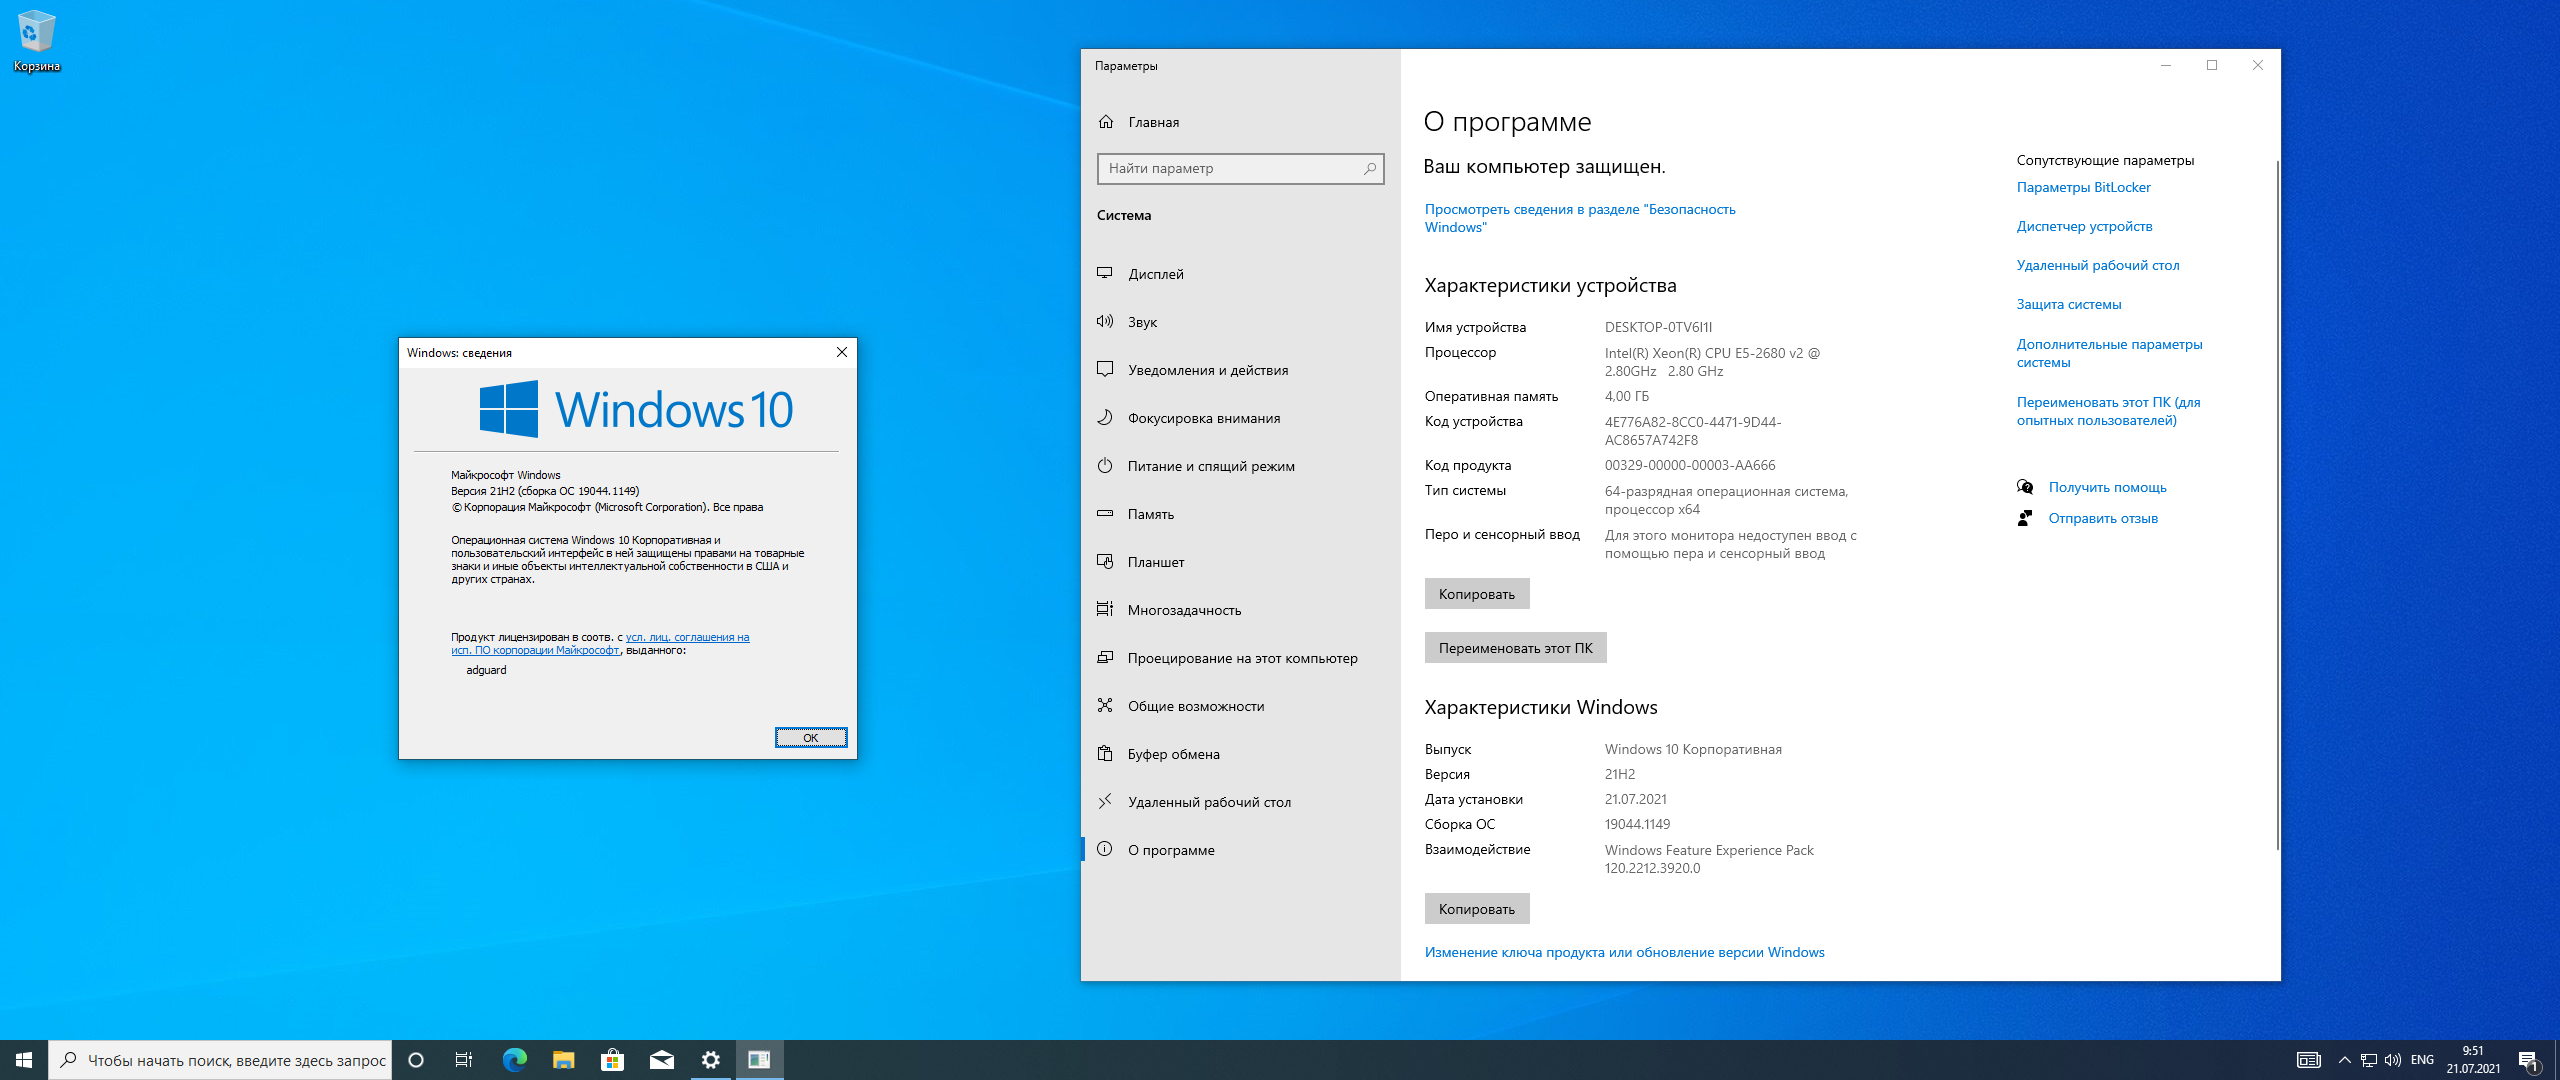Screen dimensions: 2560x1080
Task: Open Microsoft Store from taskbar
Action: pyautogui.click(x=612, y=1060)
